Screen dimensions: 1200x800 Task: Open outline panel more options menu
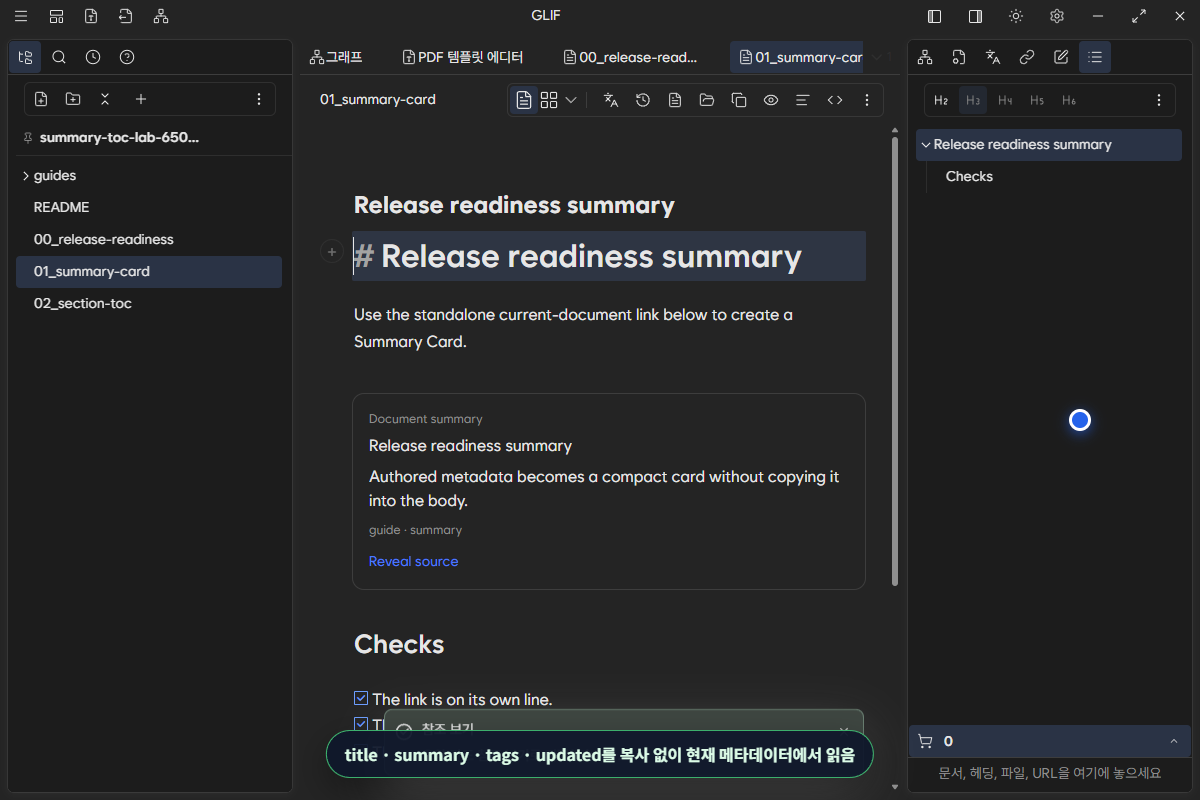(x=1159, y=100)
